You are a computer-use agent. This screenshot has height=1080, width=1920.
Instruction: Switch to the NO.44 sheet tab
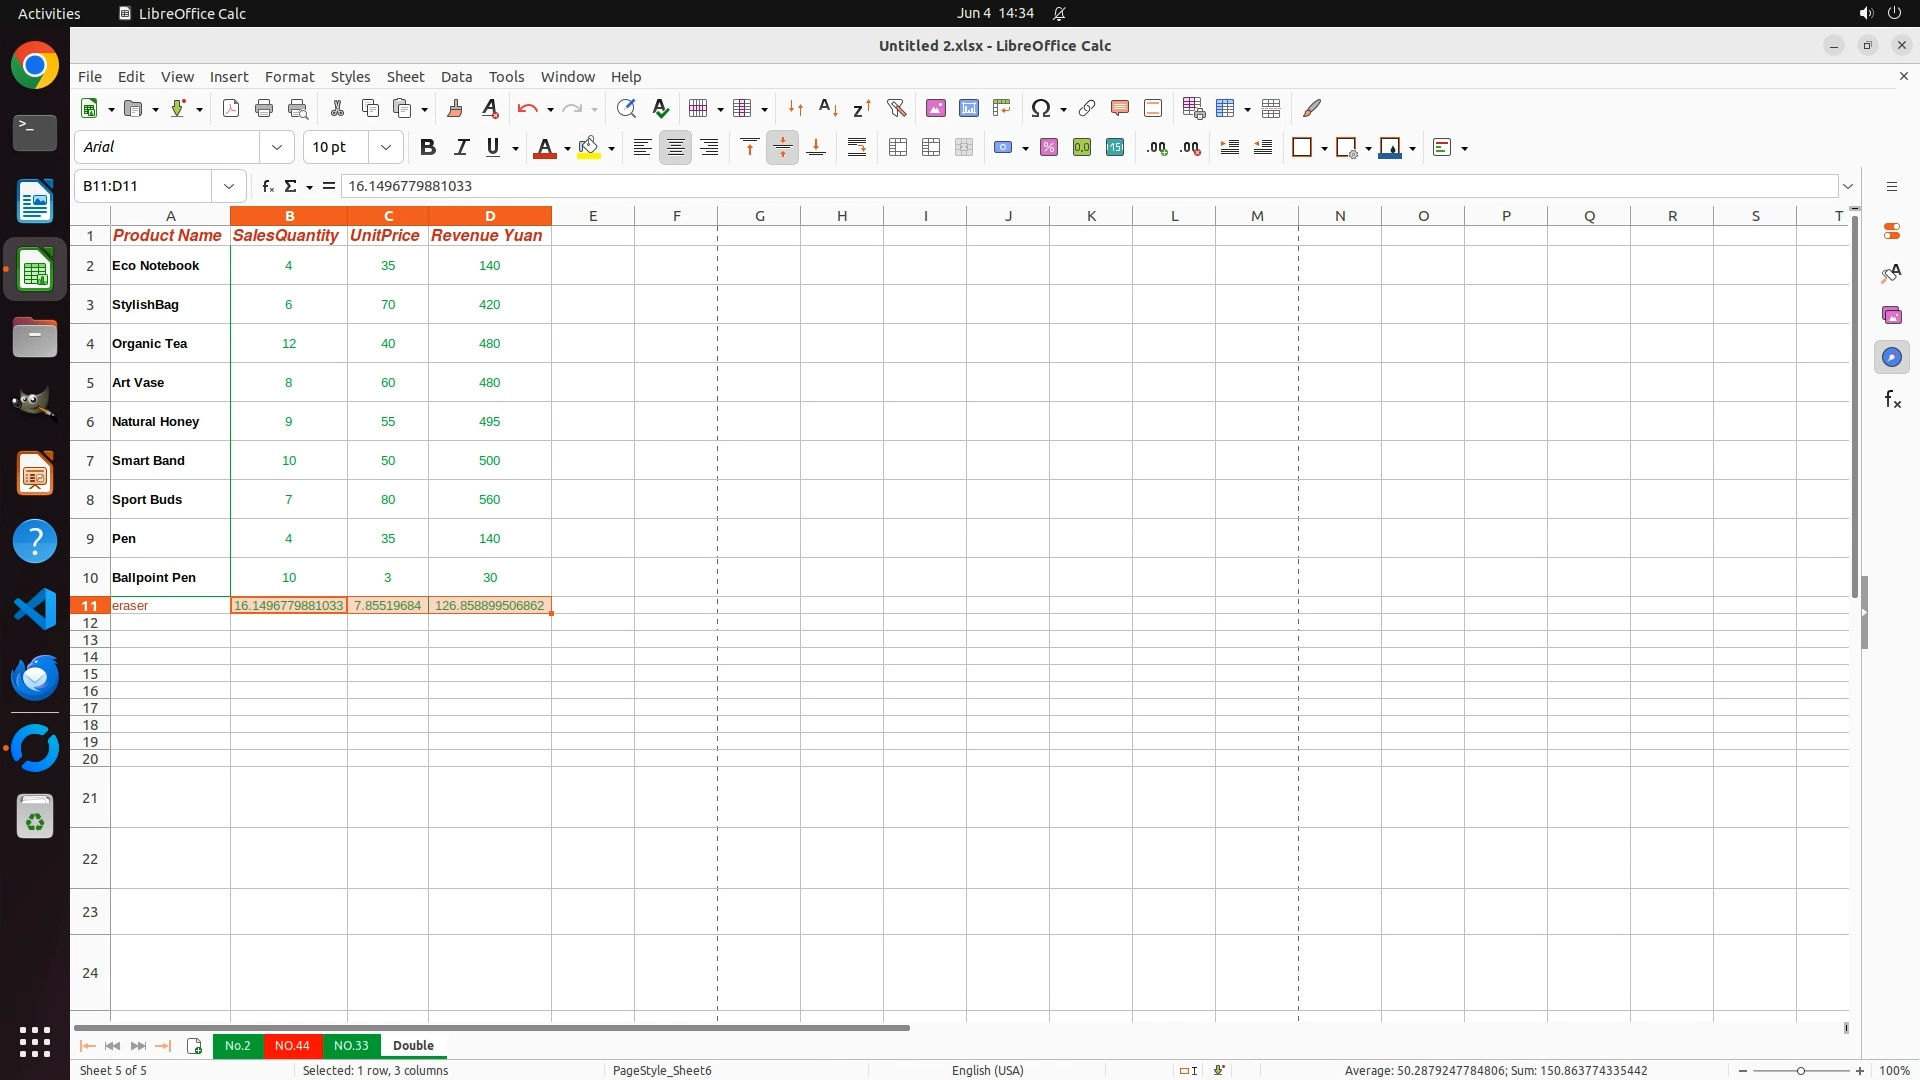(292, 1045)
